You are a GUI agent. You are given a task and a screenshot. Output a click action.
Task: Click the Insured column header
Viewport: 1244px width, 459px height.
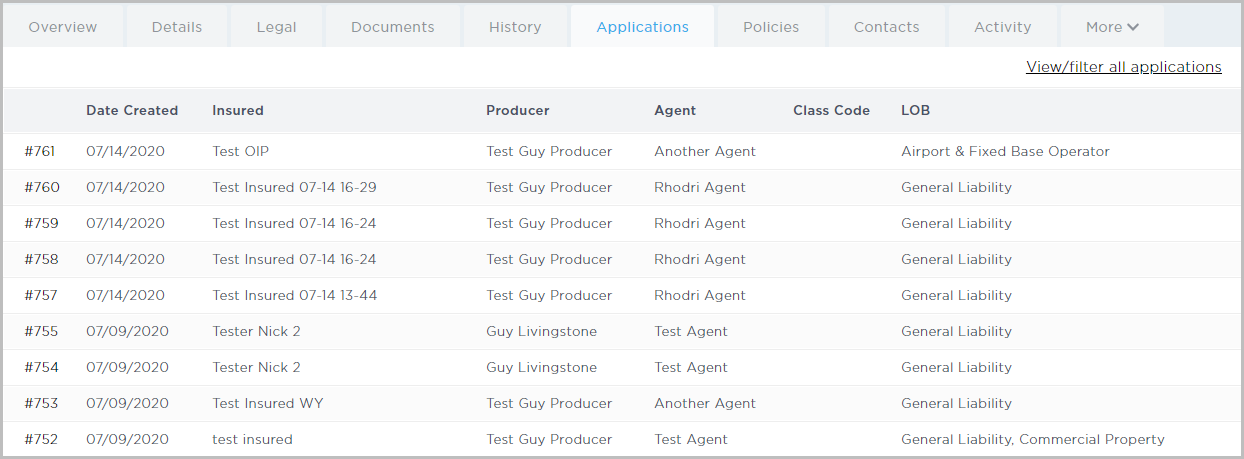(x=238, y=111)
